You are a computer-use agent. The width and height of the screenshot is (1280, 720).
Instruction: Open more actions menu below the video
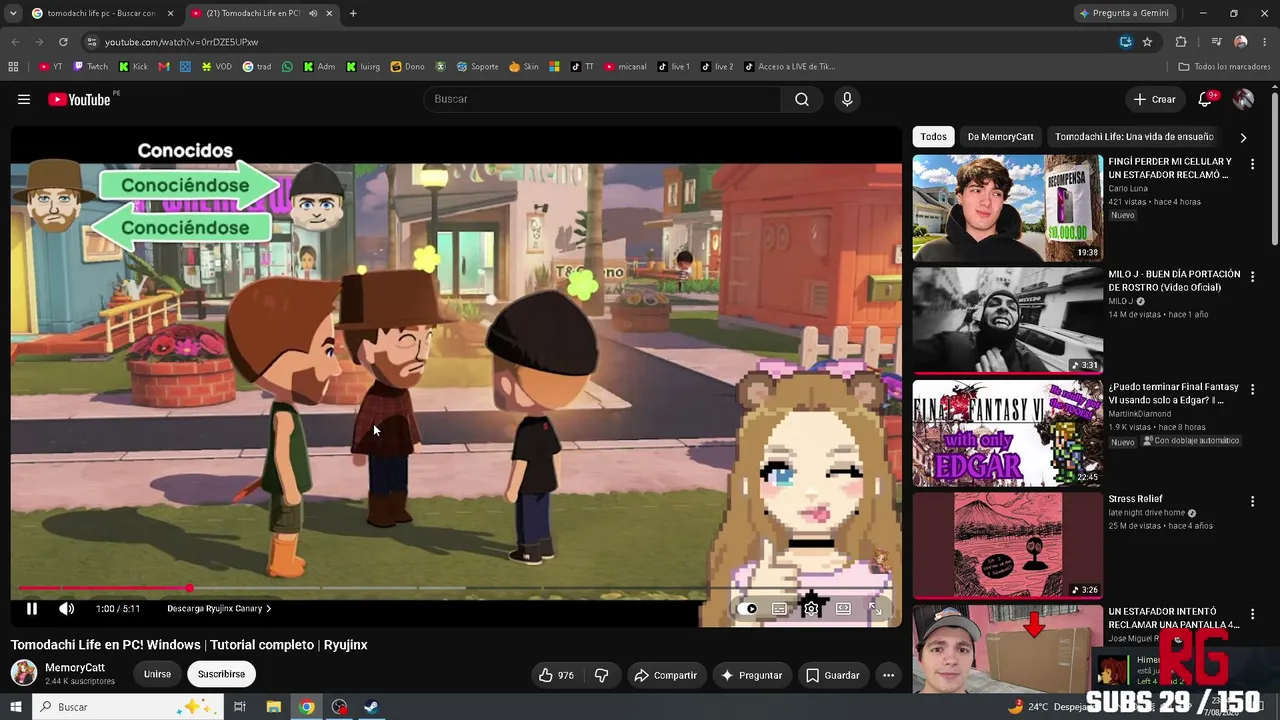click(x=888, y=675)
